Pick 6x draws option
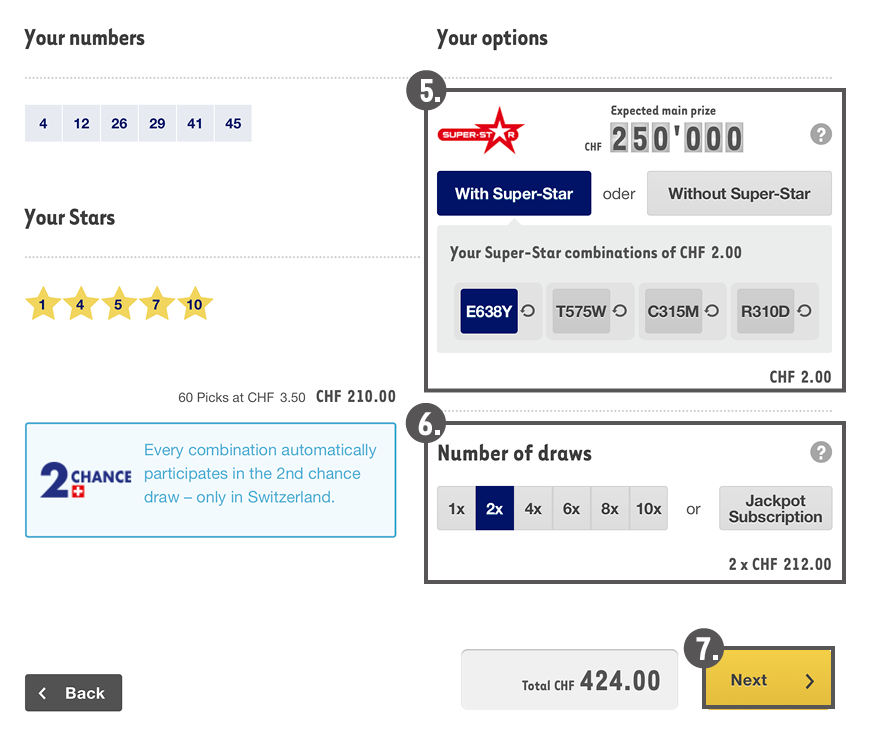 click(571, 509)
